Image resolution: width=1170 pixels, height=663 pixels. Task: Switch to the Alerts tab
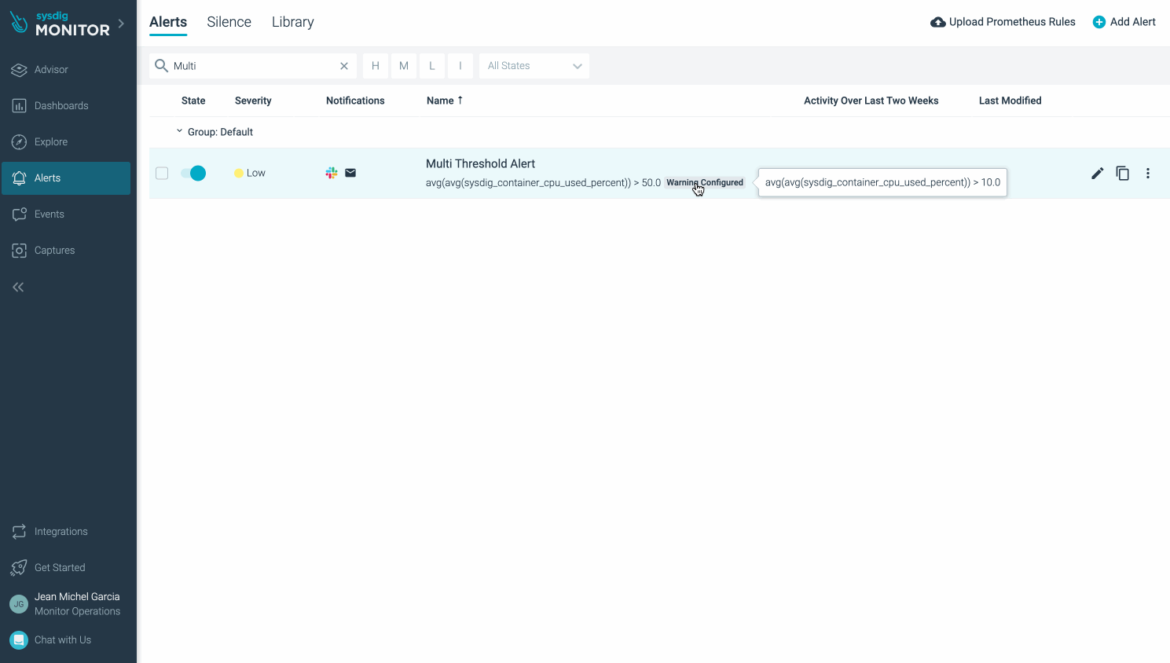click(x=168, y=22)
